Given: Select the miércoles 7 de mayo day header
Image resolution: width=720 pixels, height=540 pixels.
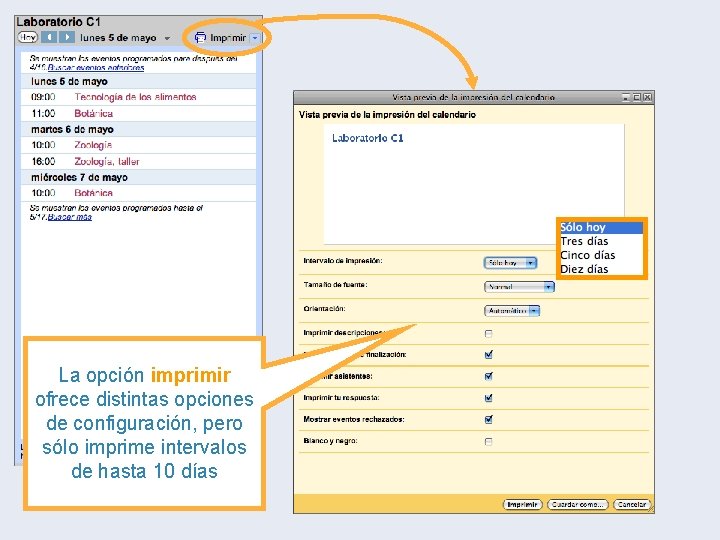Looking at the screenshot, I should [x=138, y=177].
